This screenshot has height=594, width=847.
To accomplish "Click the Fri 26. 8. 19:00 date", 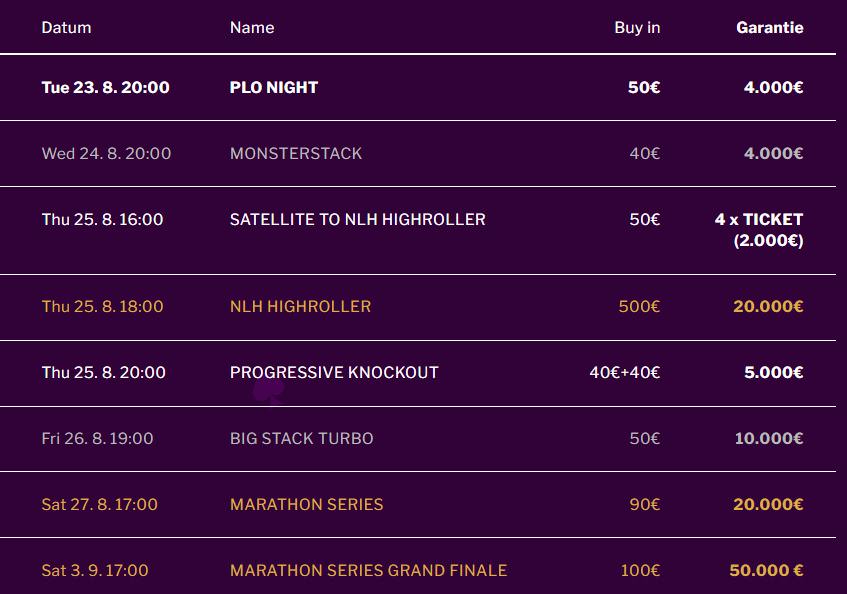I will pyautogui.click(x=98, y=438).
